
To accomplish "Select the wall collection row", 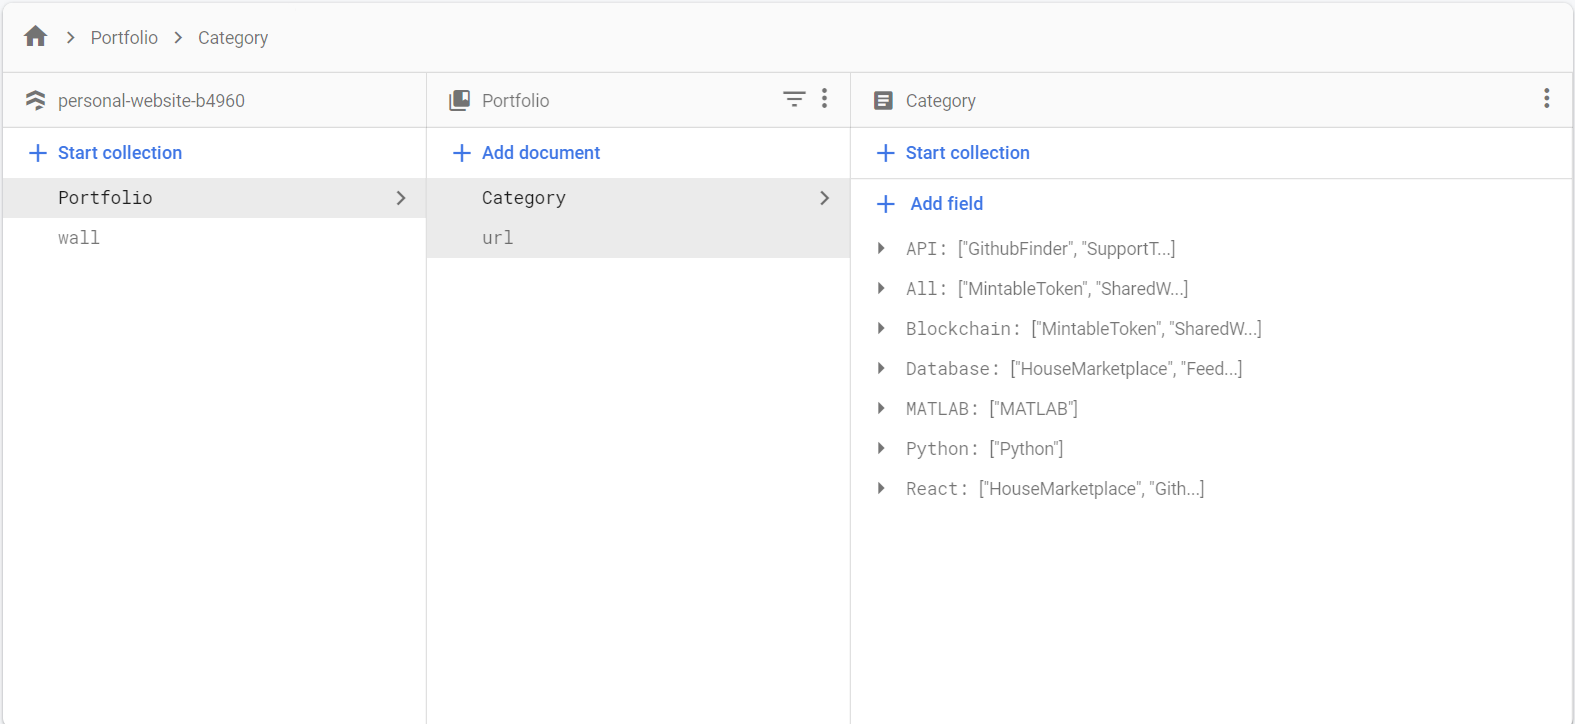I will 214,238.
